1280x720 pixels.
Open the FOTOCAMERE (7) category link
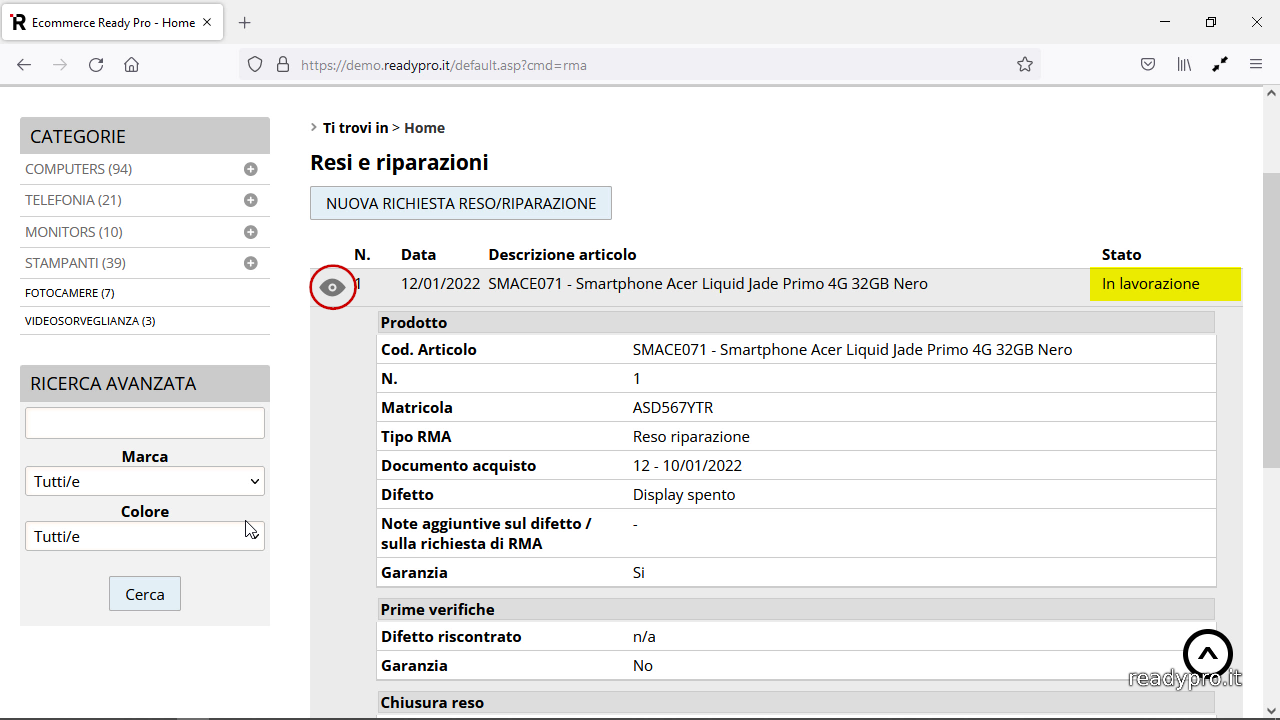tap(70, 293)
